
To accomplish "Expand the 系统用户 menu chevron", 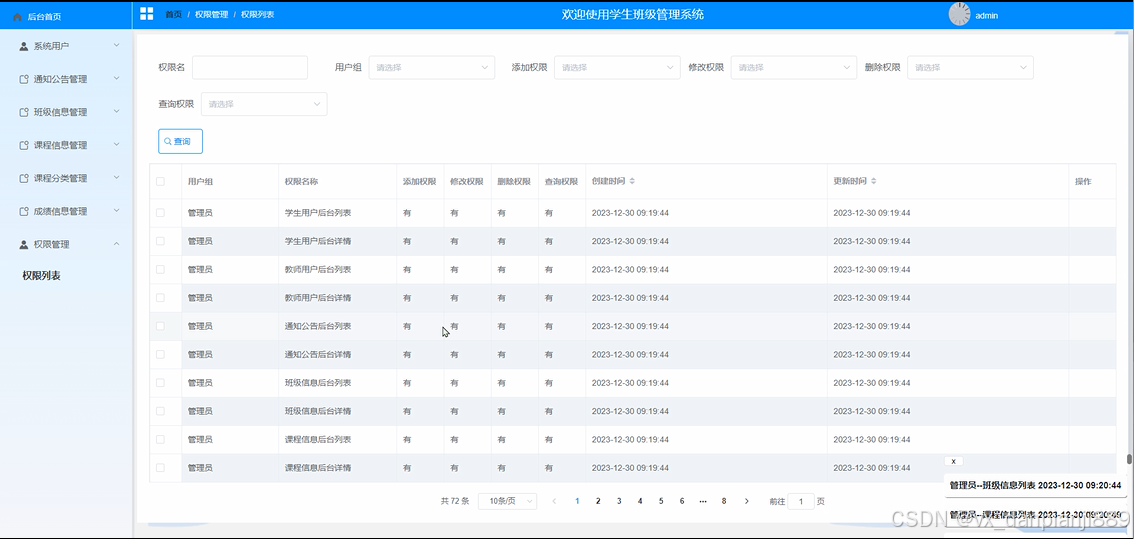I will pyautogui.click(x=116, y=46).
